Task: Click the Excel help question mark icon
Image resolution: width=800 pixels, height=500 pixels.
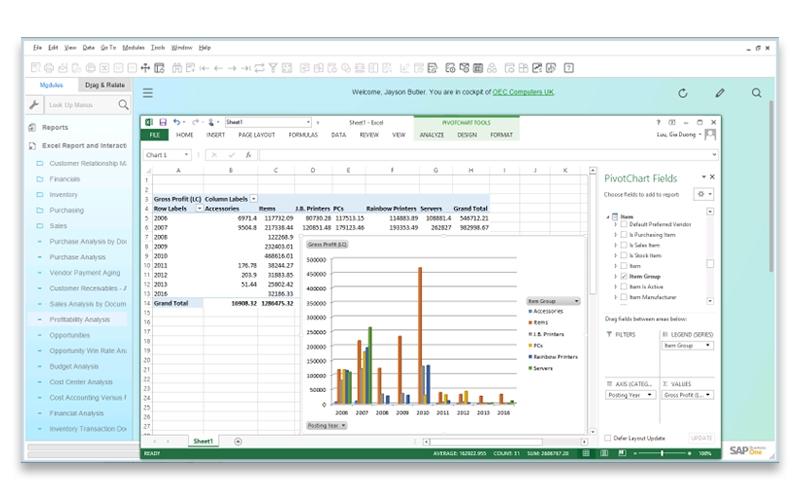Action: tap(658, 122)
